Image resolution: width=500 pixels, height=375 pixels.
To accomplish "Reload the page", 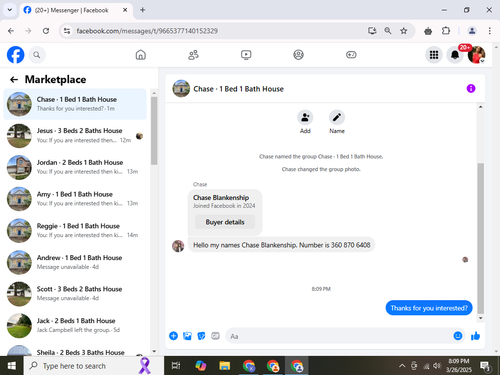I will coord(46,31).
